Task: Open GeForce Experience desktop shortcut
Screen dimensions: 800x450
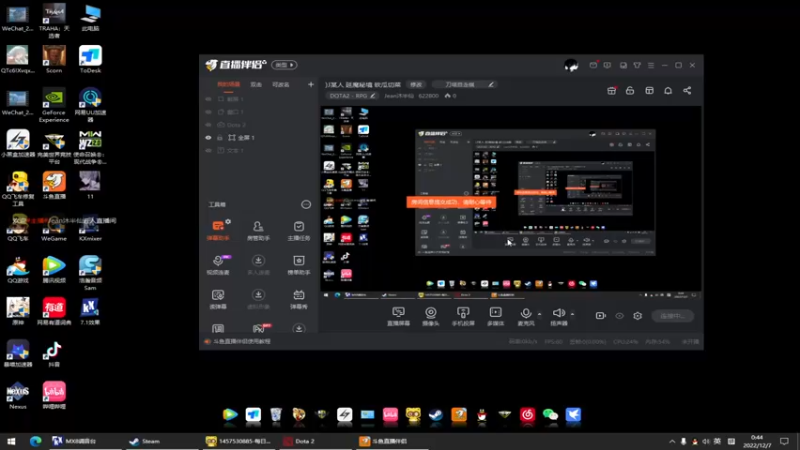Action: [54, 106]
